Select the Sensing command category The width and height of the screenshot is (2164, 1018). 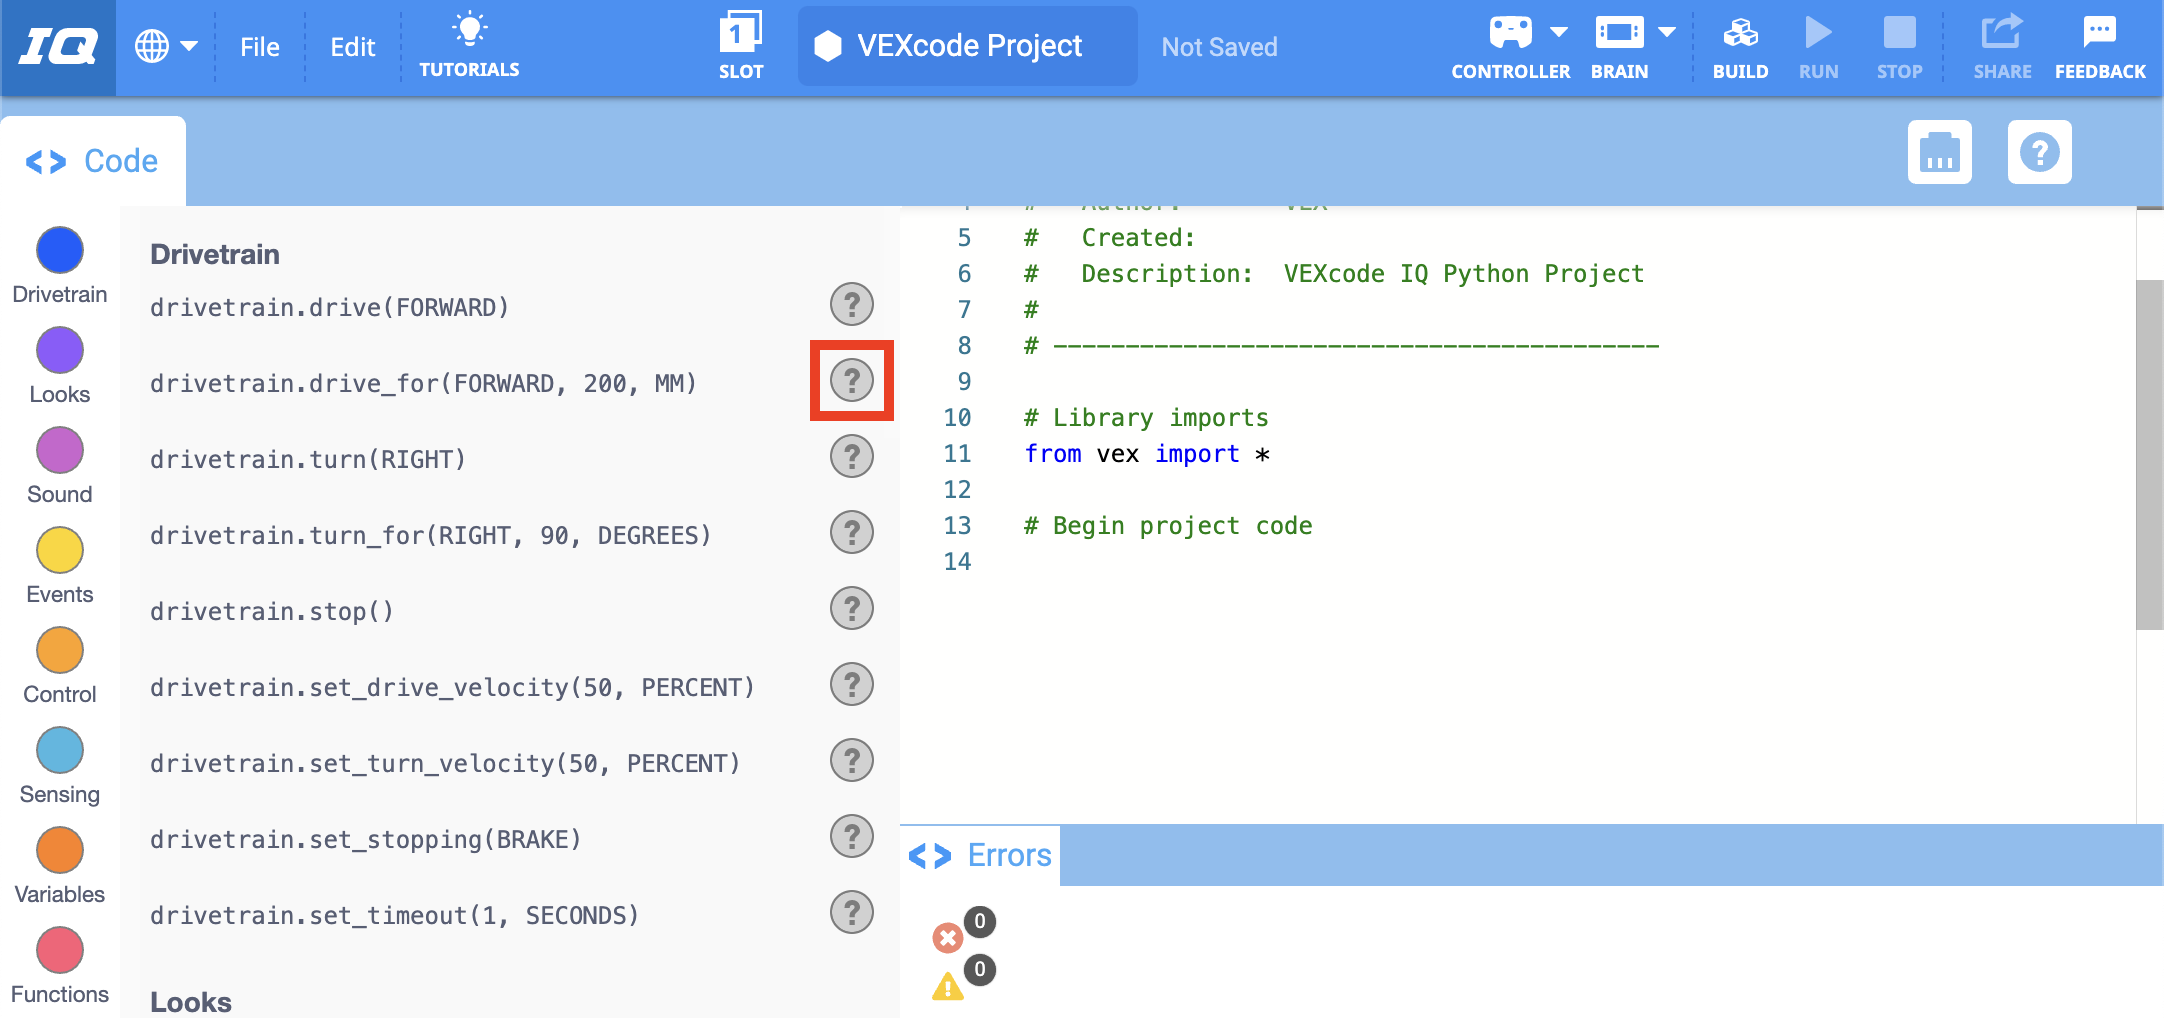pyautogui.click(x=59, y=749)
